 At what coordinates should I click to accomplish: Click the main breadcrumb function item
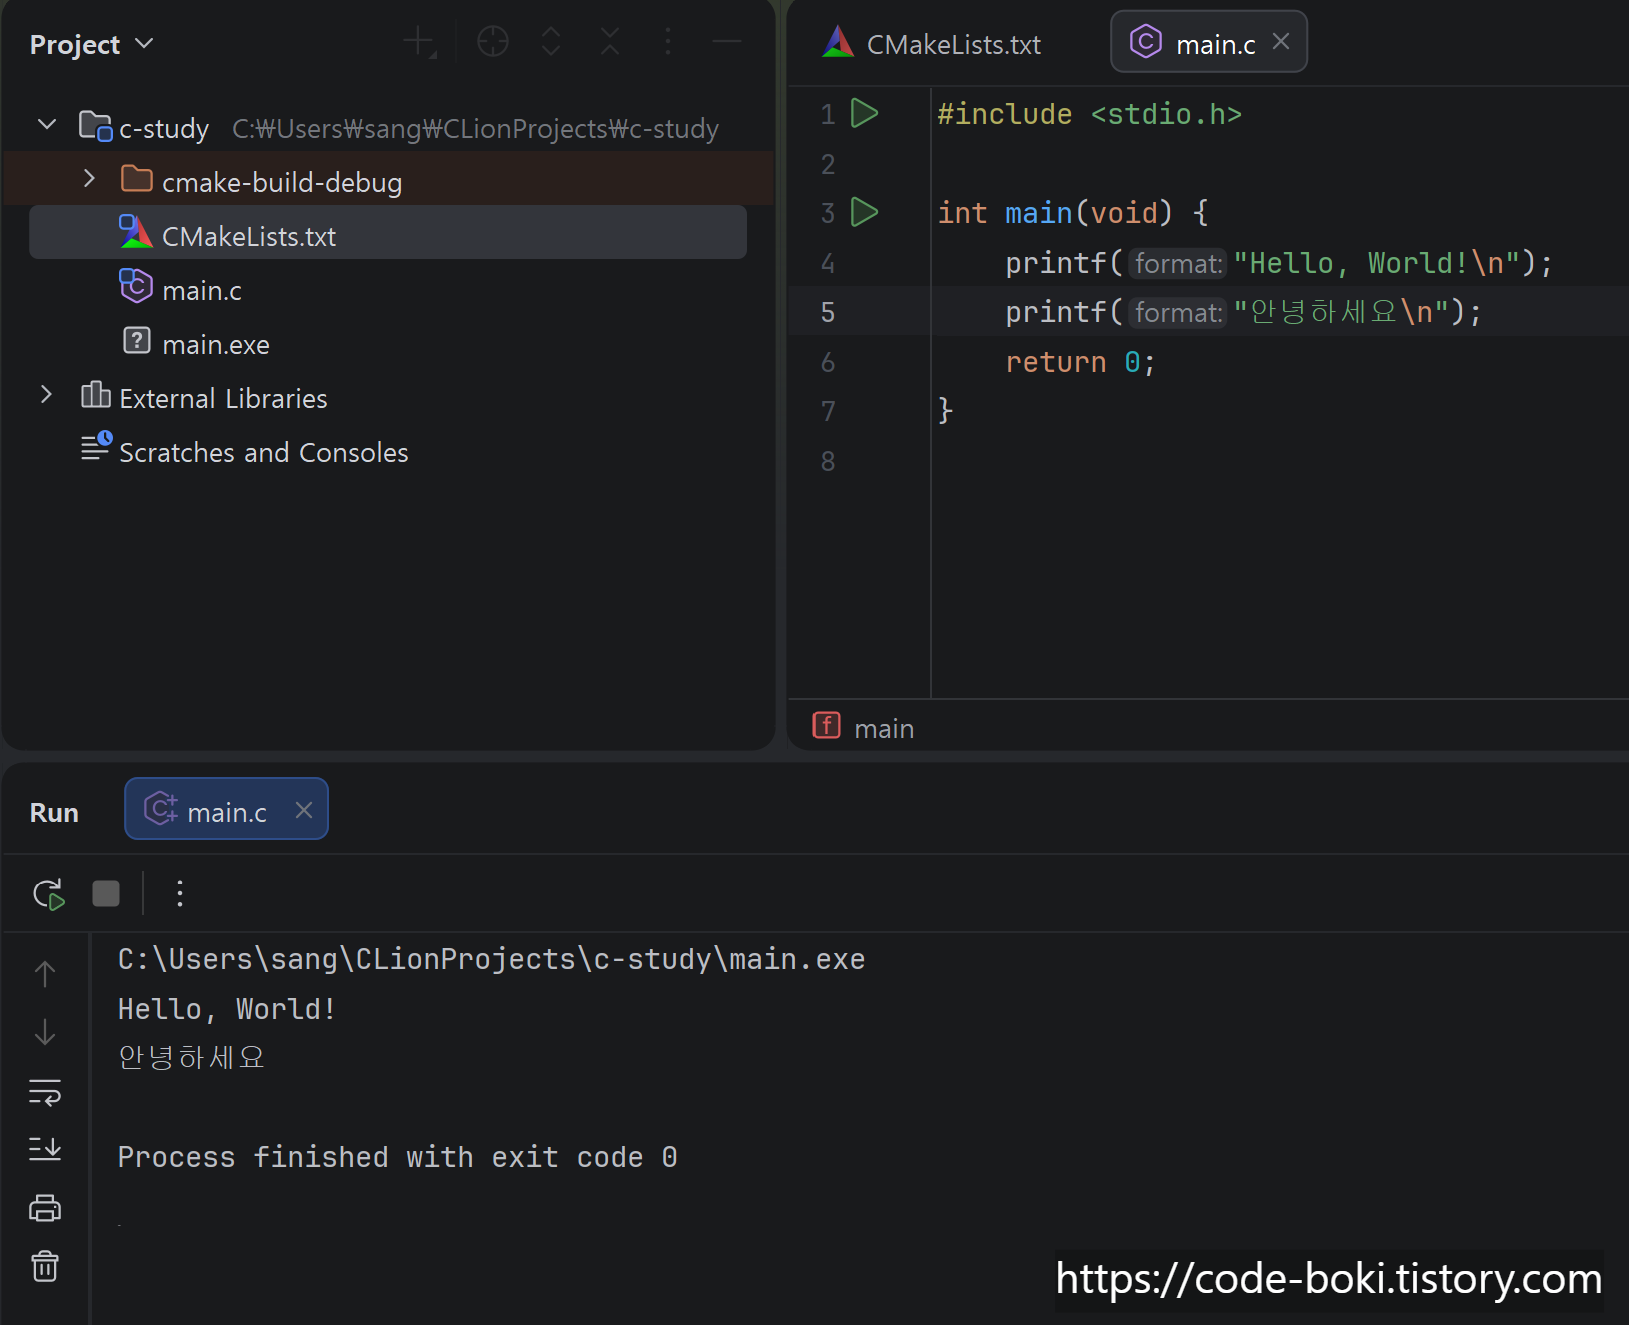pos(864,727)
